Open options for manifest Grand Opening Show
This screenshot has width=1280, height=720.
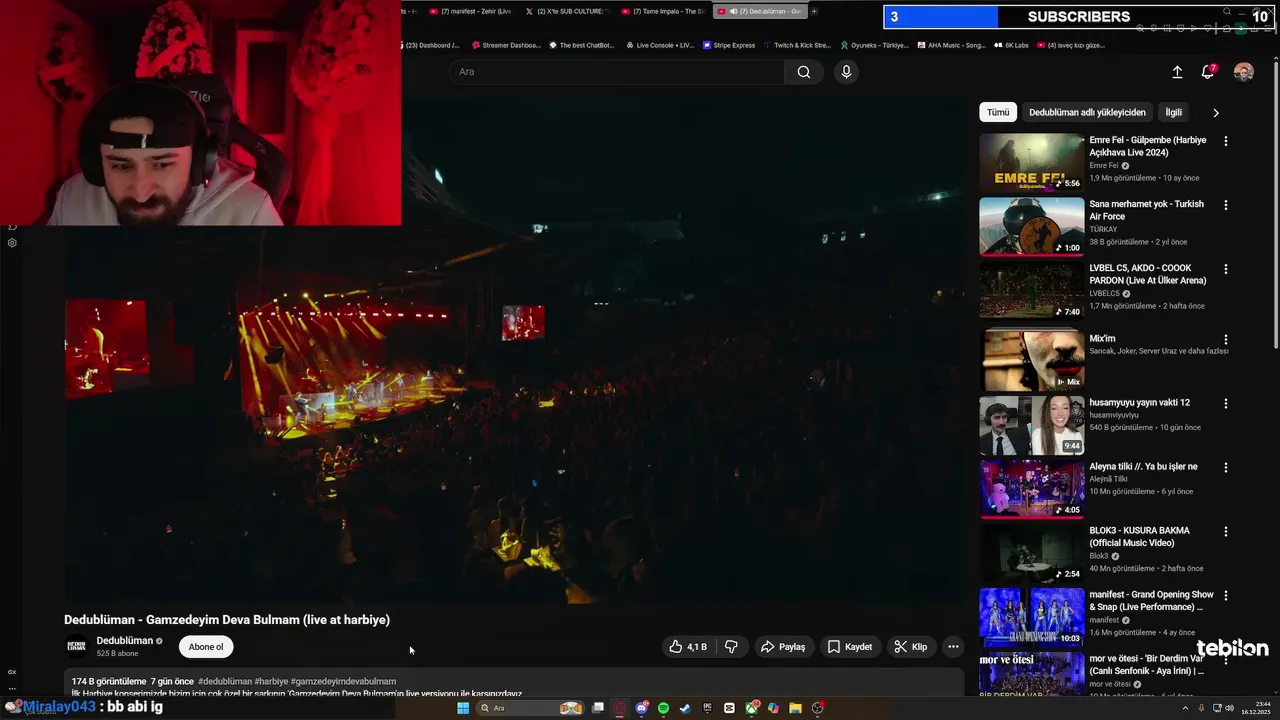pos(1226,595)
